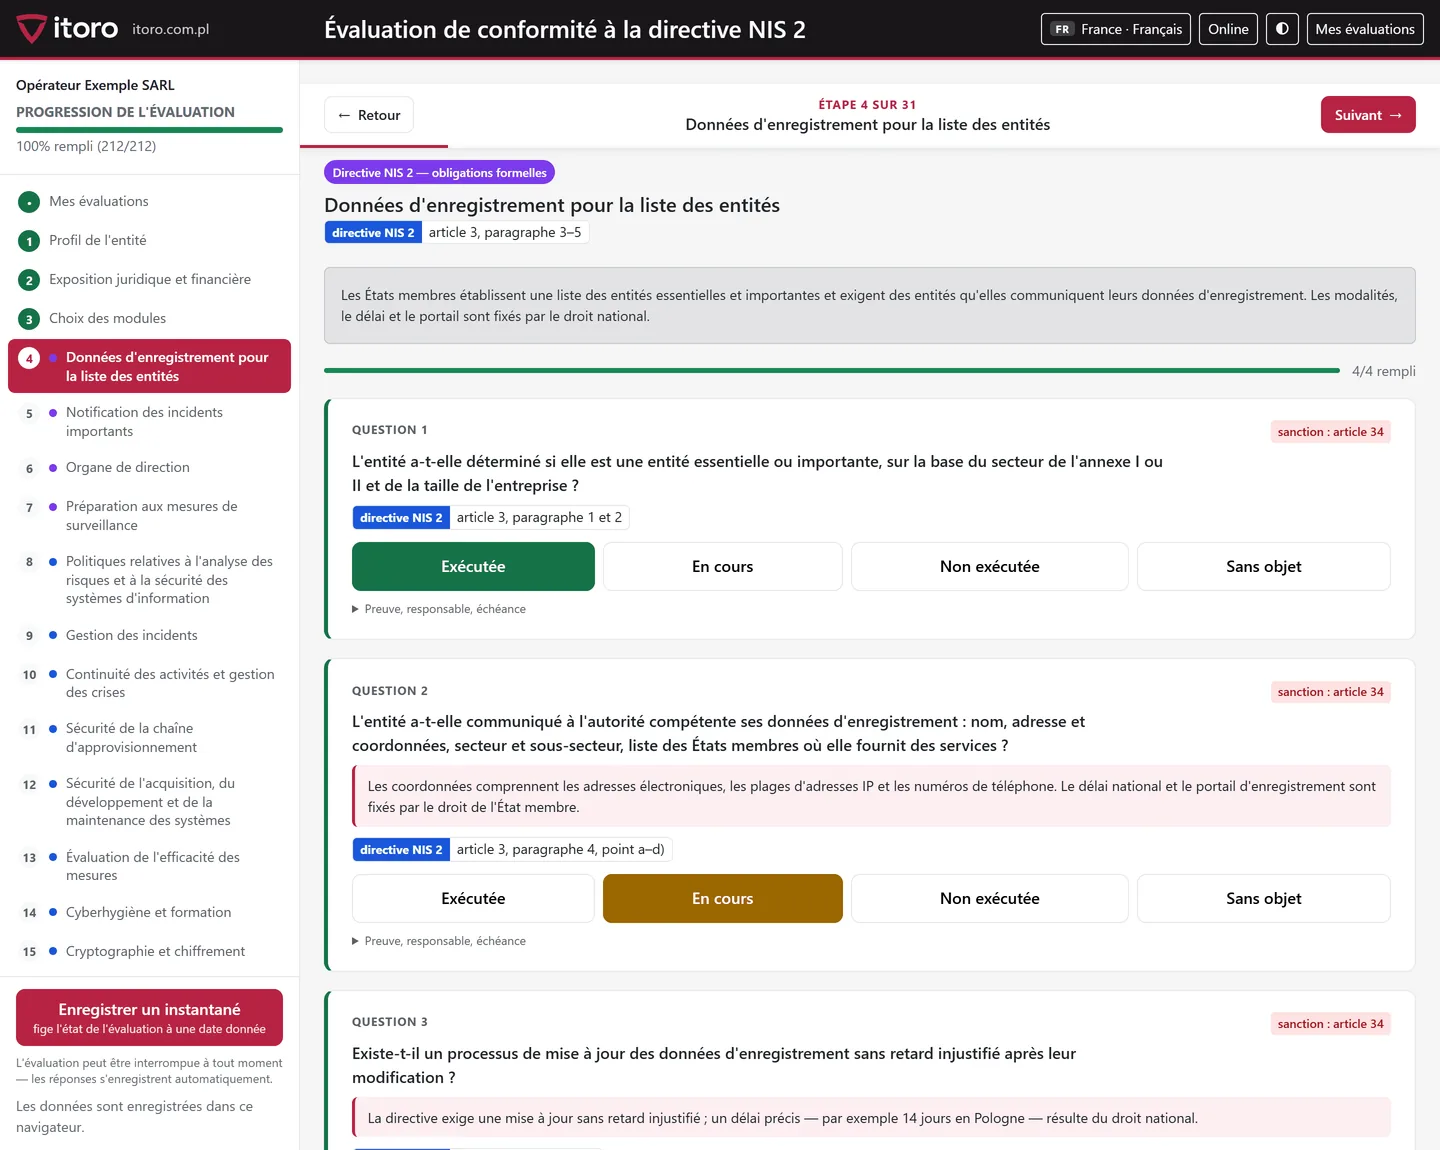Click the Online status button
The height and width of the screenshot is (1150, 1440).
pos(1228,29)
